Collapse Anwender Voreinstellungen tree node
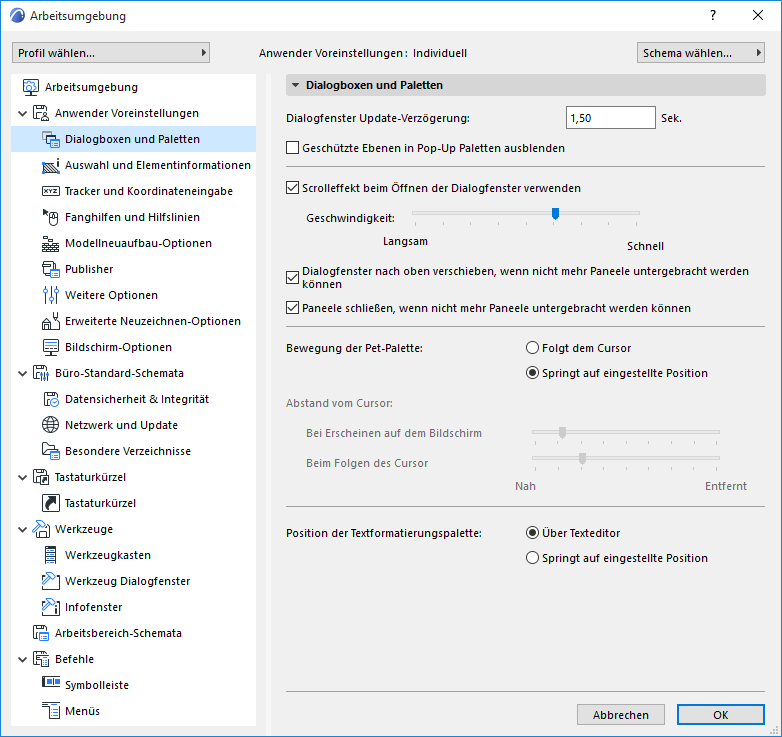 click(22, 114)
